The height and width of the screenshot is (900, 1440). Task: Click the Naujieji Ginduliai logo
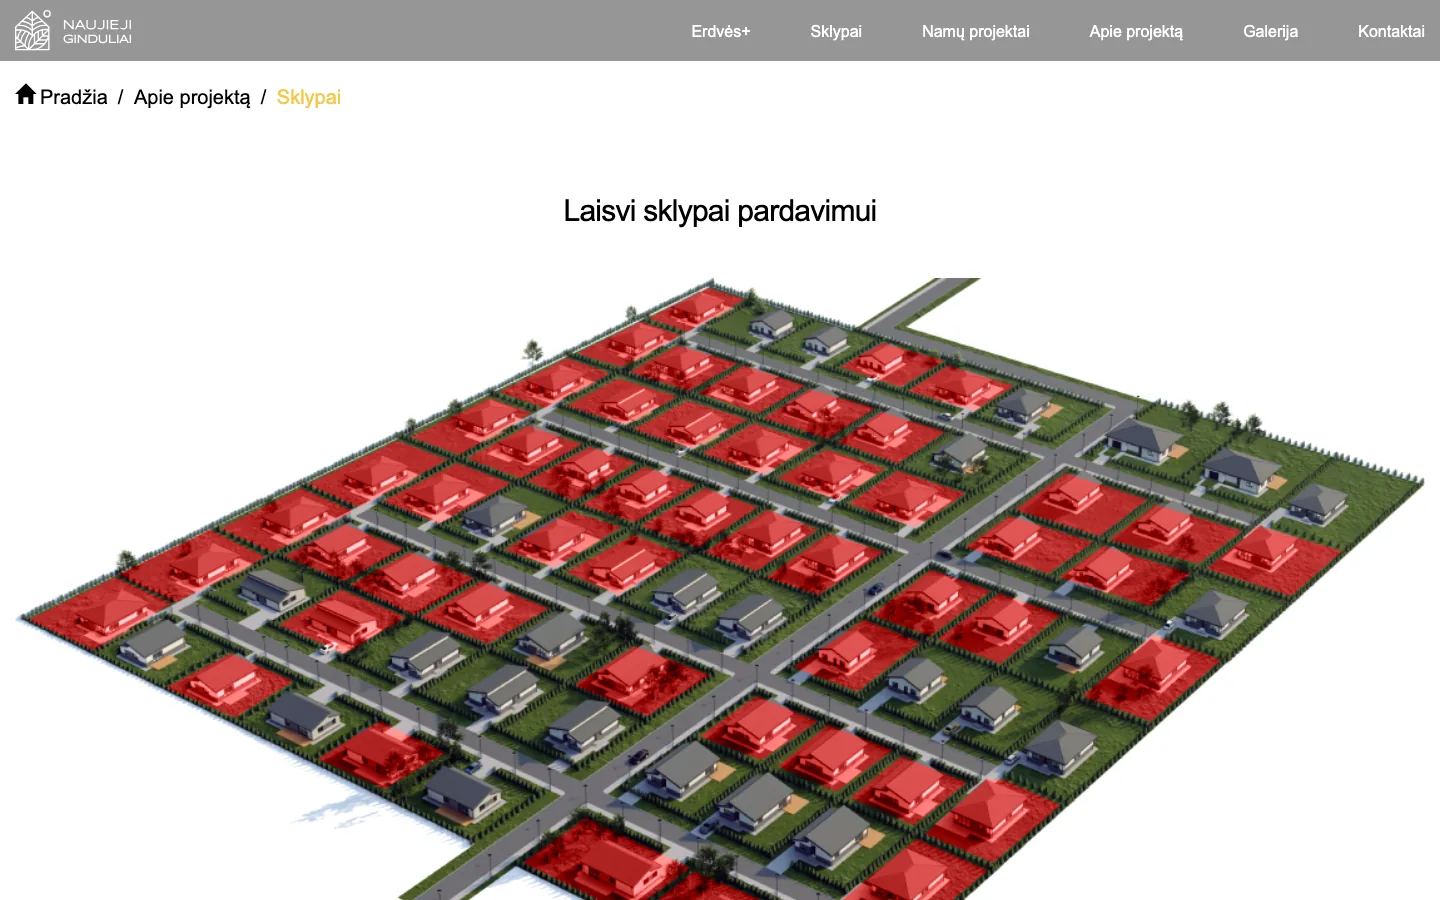click(74, 30)
